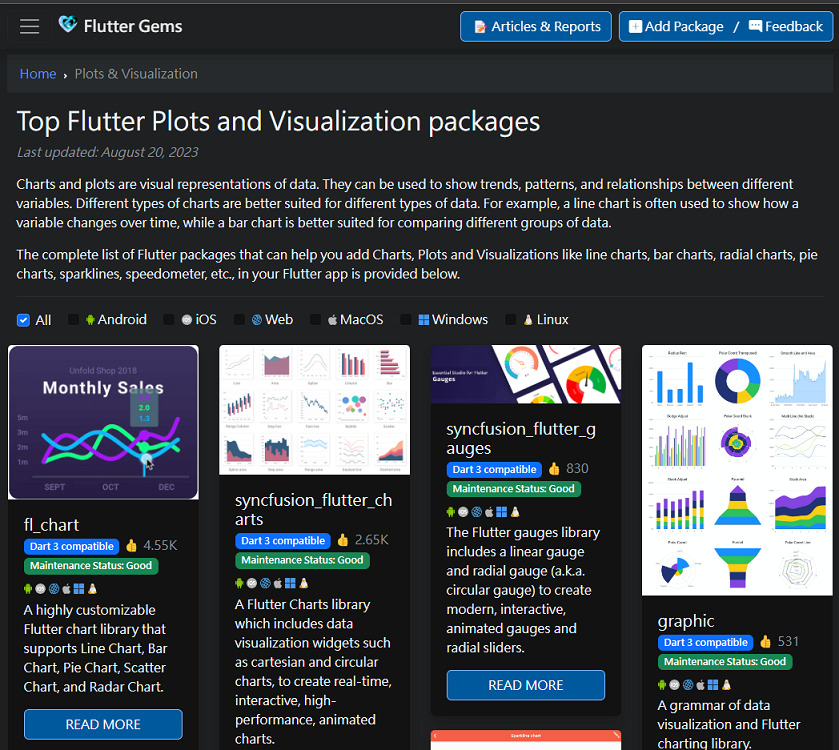Open the syncfusion_flutter_gauges package title

click(x=521, y=438)
